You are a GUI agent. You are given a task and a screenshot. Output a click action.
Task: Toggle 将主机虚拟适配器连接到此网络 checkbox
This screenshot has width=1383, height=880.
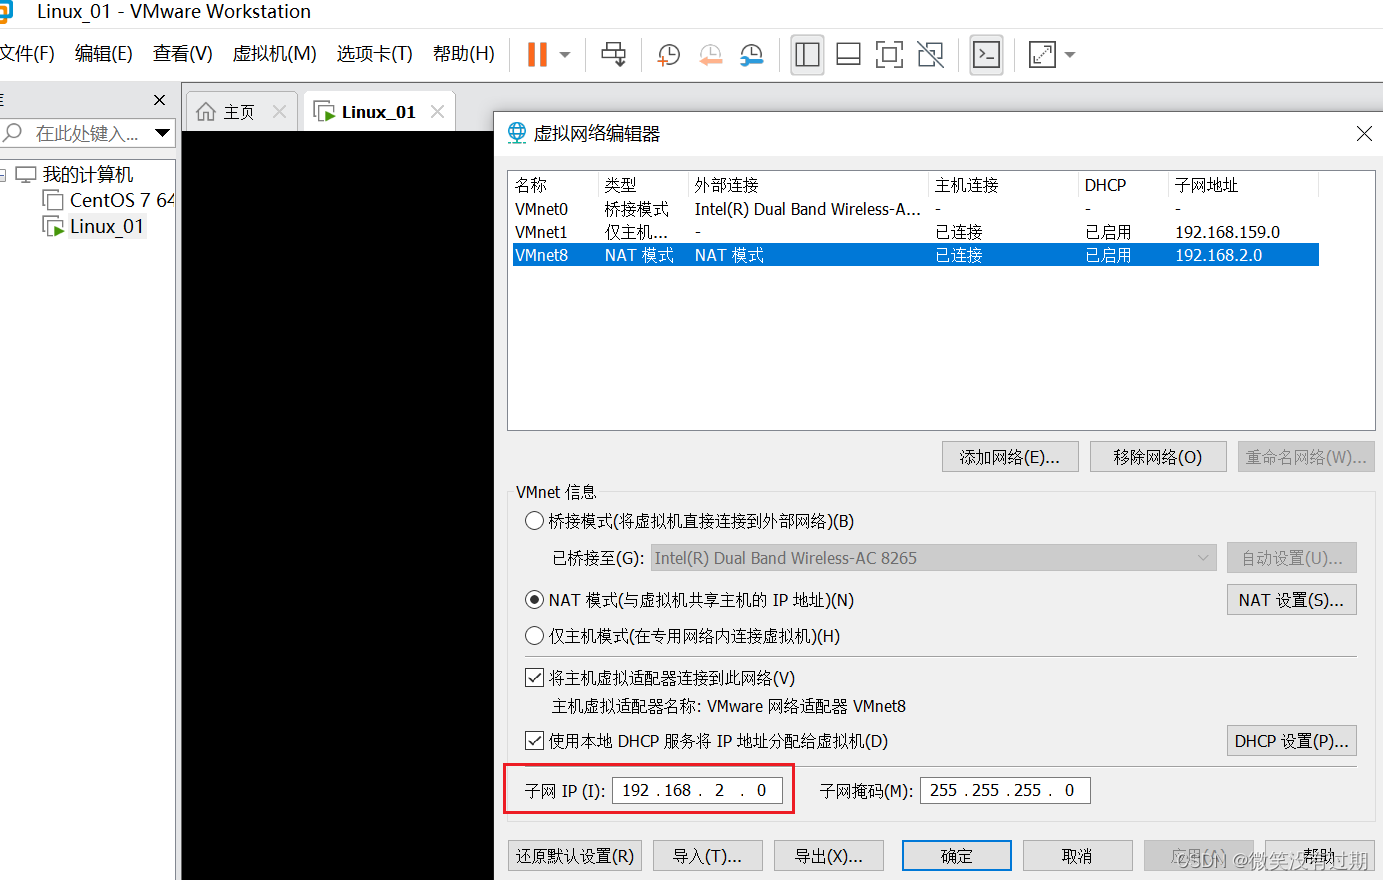click(535, 678)
